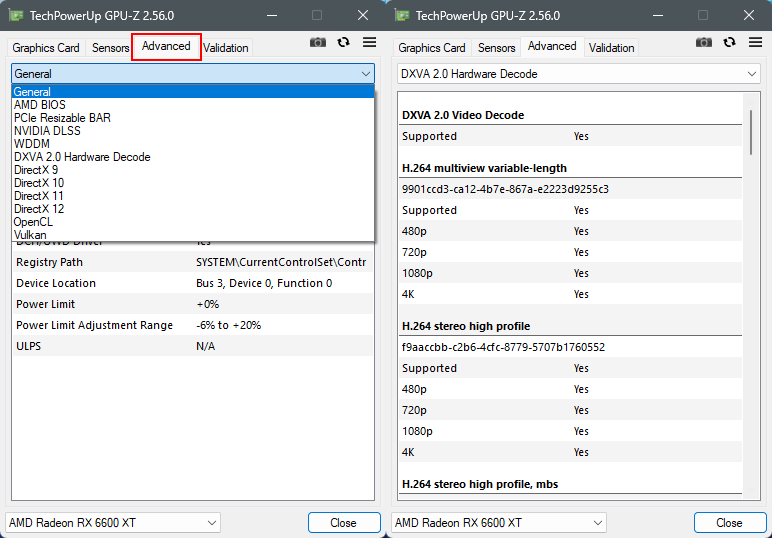This screenshot has height=538, width=772.
Task: Open hamburger menu in left GPU-Z window
Action: point(369,42)
